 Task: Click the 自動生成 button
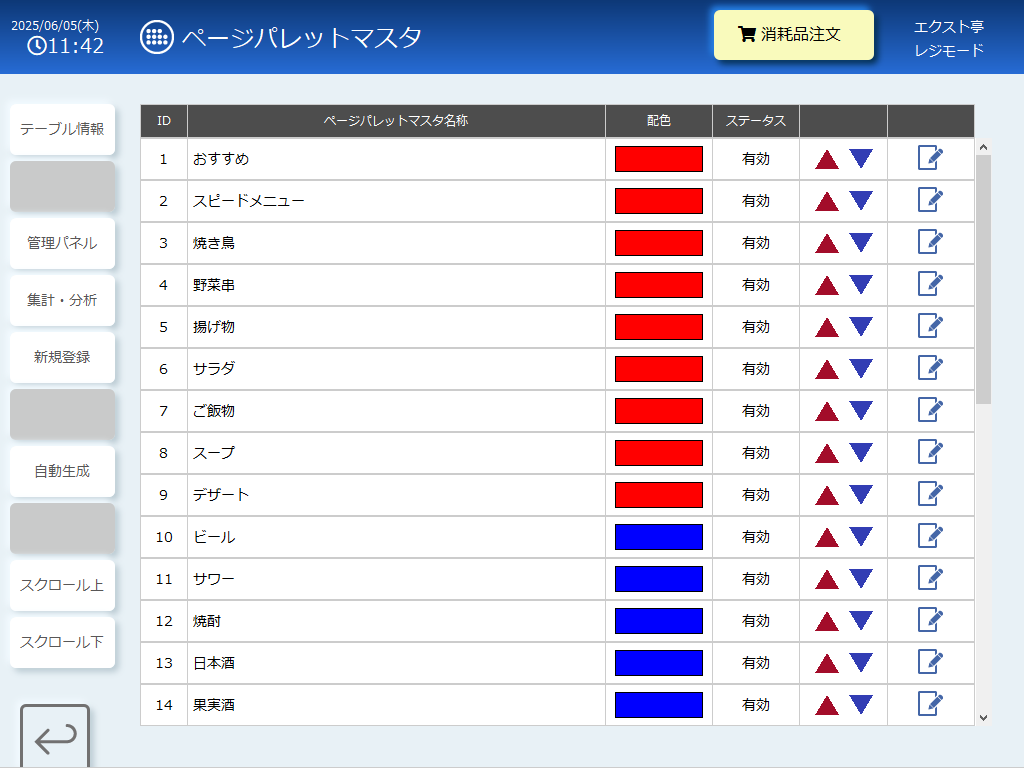click(62, 471)
